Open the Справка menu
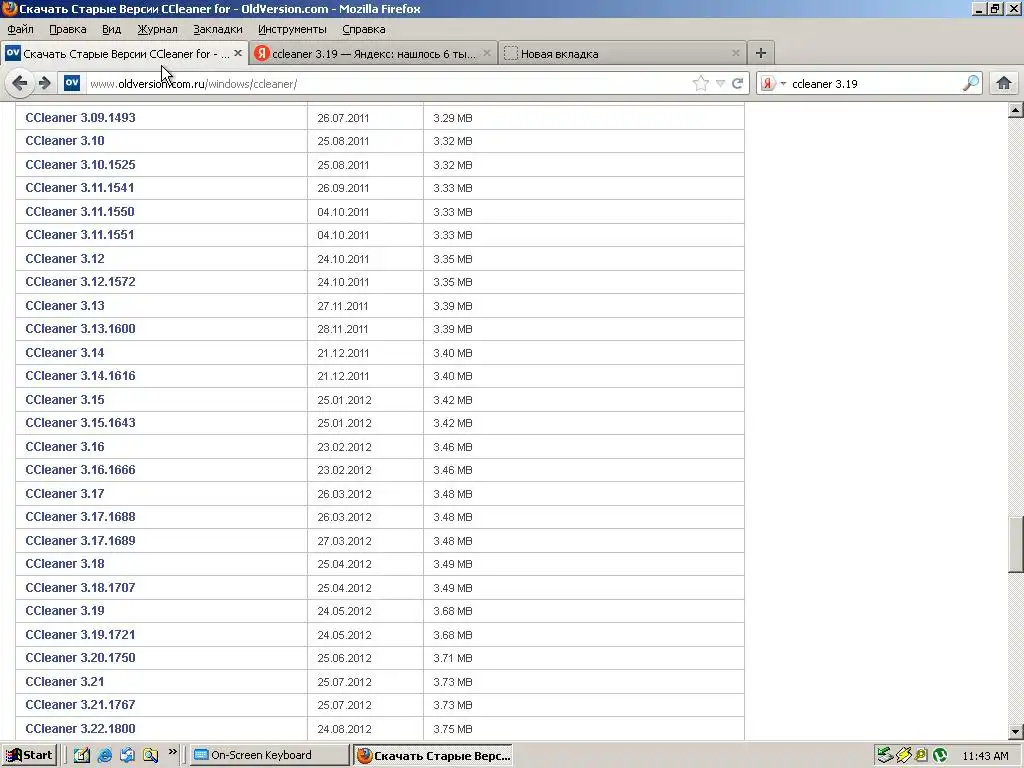The image size is (1024, 768). pos(364,29)
